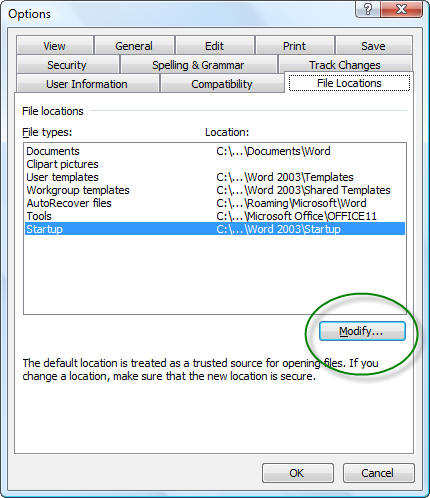Image resolution: width=430 pixels, height=498 pixels.
Task: Click the Microsoft Office\OFFICE11 path
Action: (296, 216)
